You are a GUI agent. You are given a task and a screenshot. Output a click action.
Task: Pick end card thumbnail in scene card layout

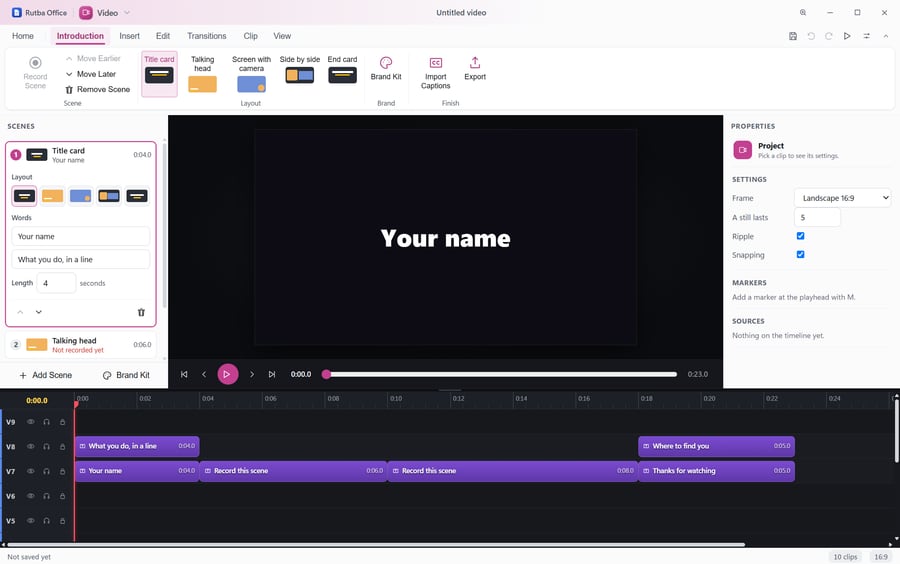137,196
